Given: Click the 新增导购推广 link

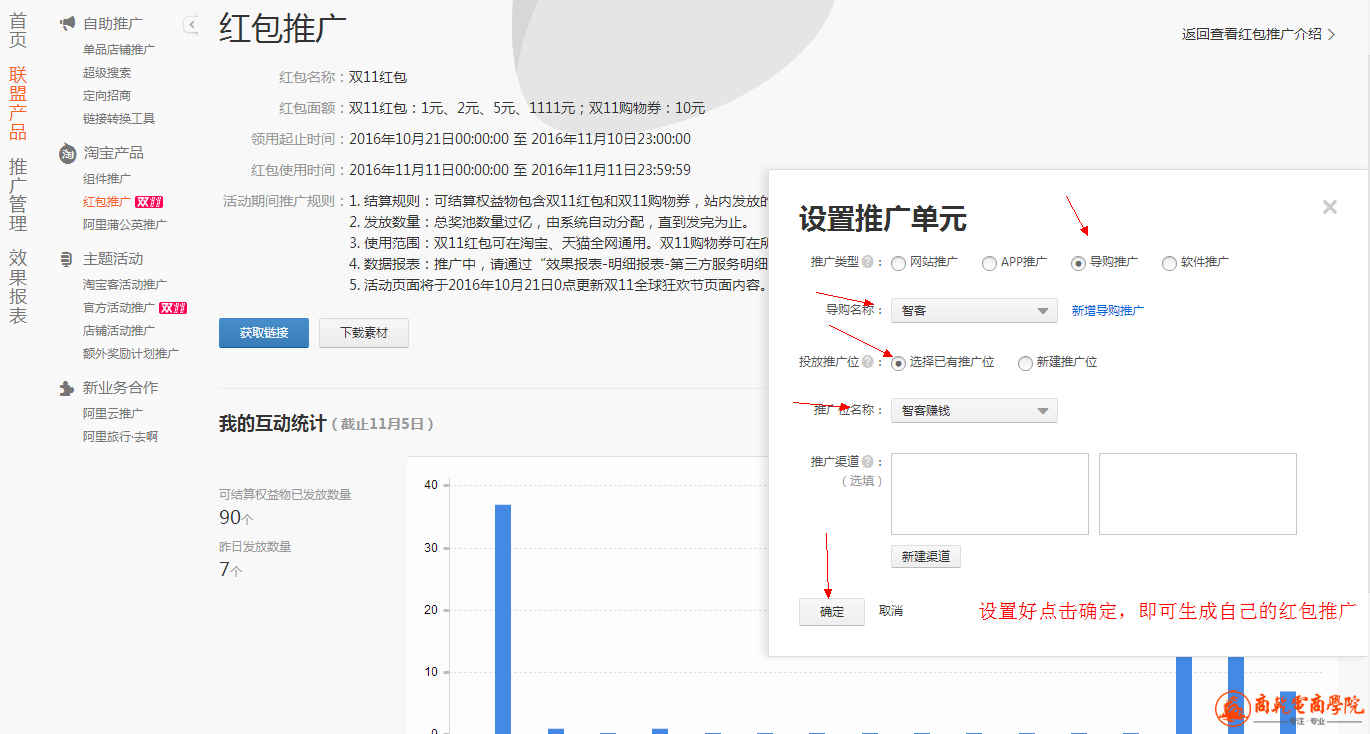Looking at the screenshot, I should (x=1108, y=311).
